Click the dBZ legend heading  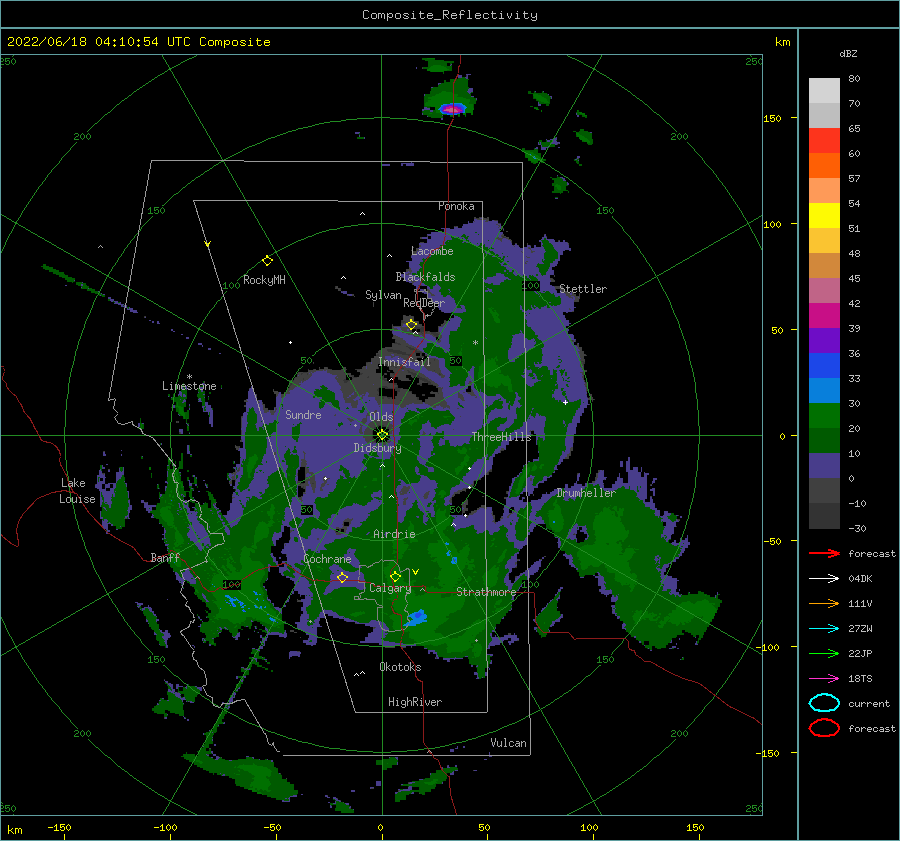click(x=848, y=54)
